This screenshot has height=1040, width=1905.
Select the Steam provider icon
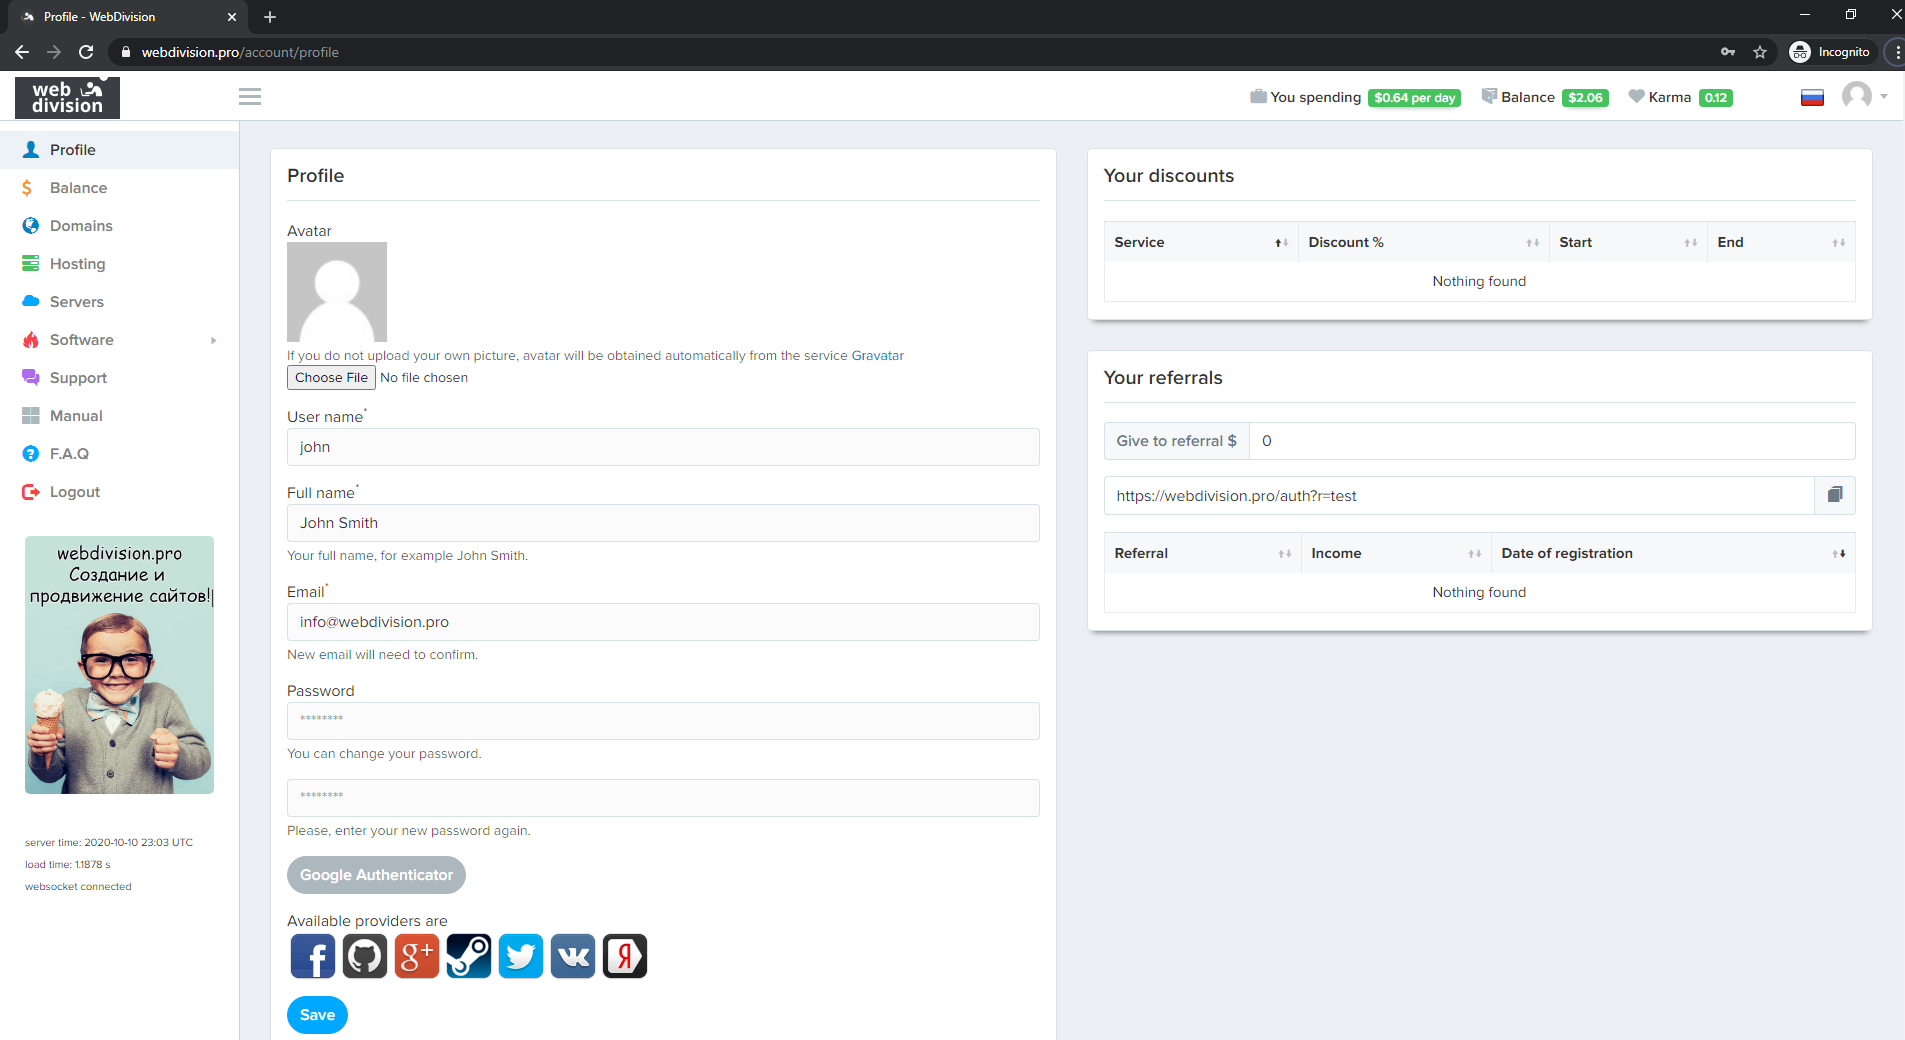coord(469,956)
